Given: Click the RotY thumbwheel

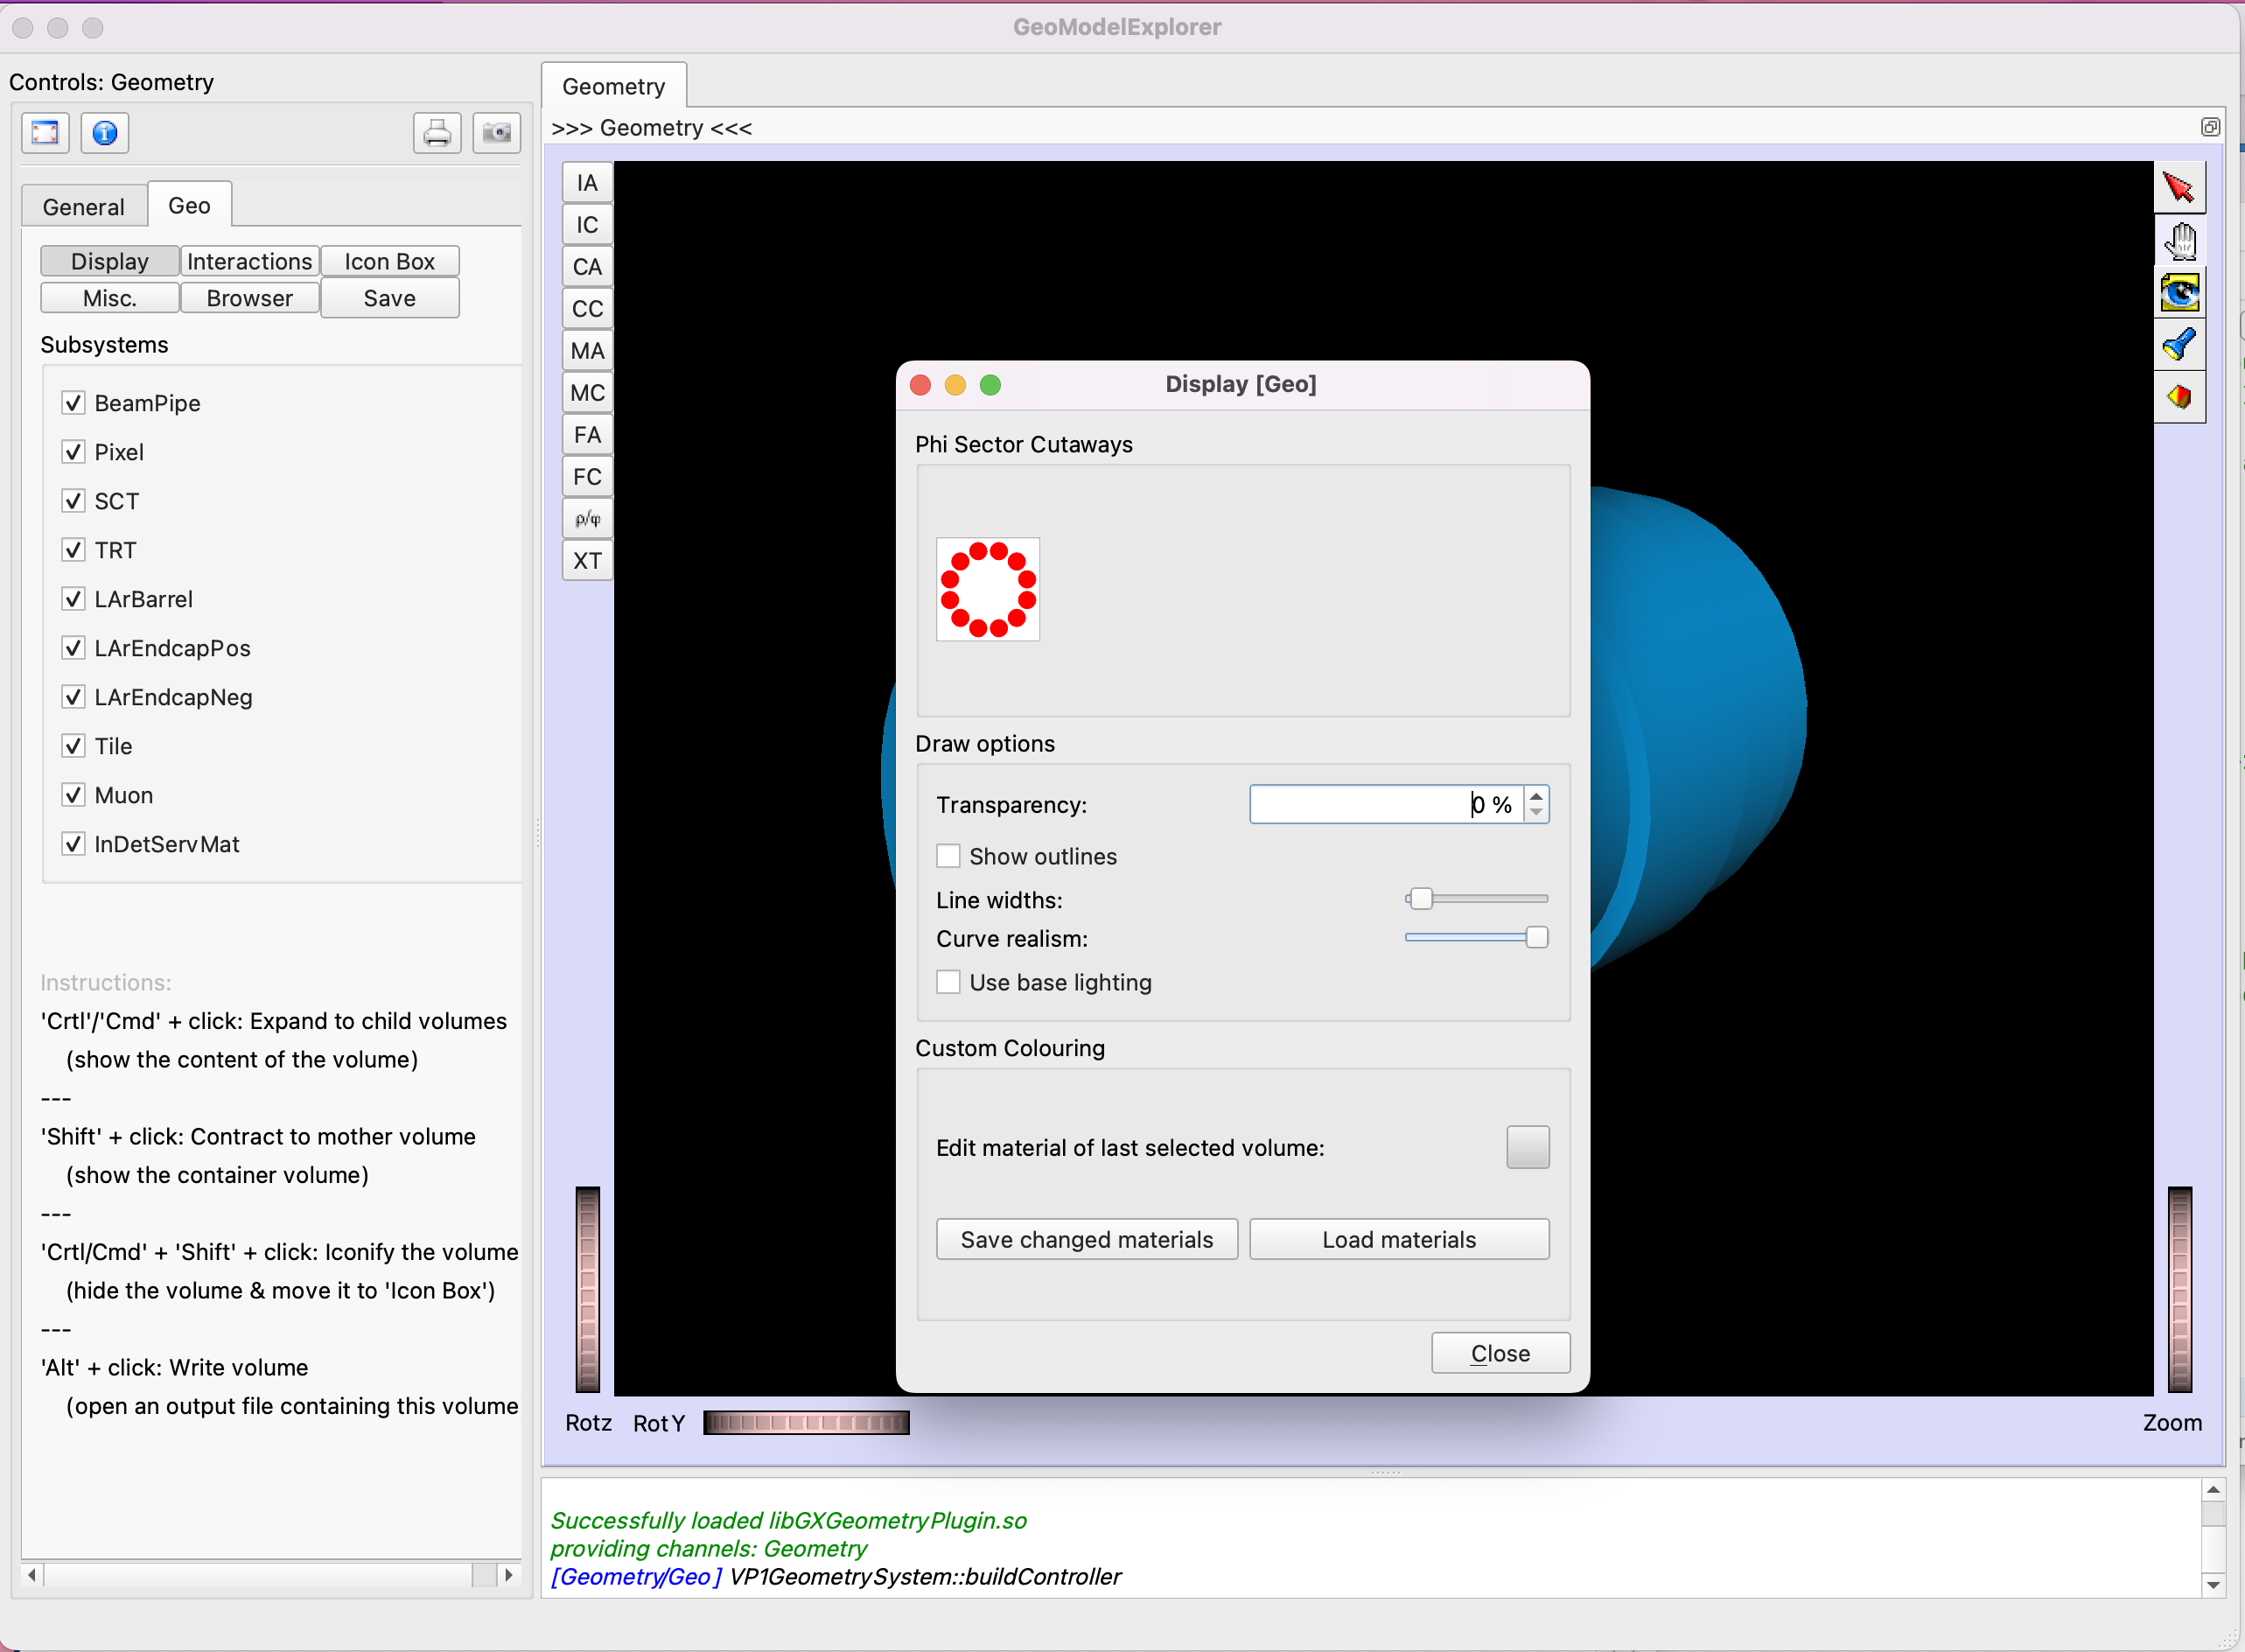Looking at the screenshot, I should (806, 1422).
